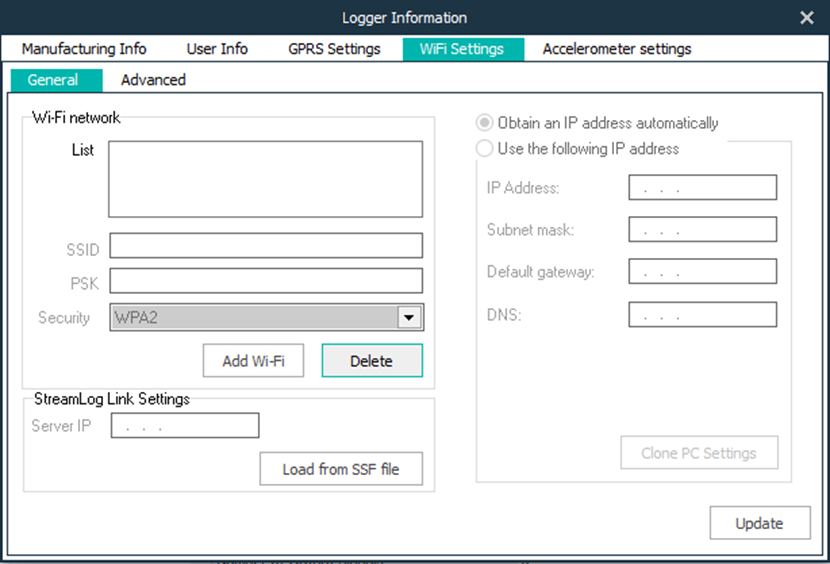Click the Server IP field
Image resolution: width=830 pixels, height=564 pixels.
[185, 426]
